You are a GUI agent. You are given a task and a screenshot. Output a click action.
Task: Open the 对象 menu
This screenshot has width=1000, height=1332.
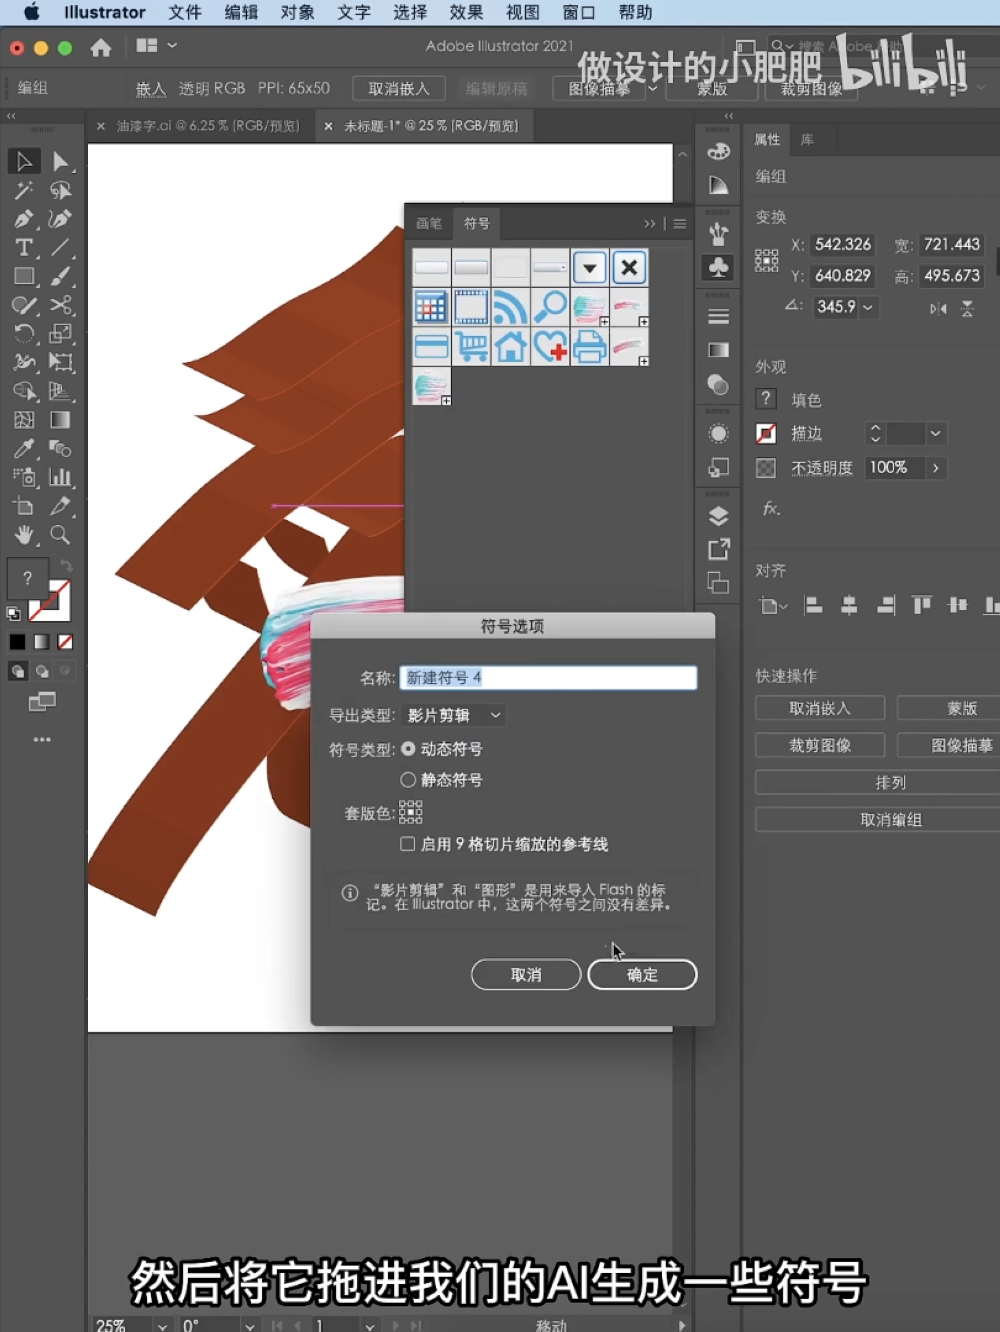pyautogui.click(x=297, y=12)
